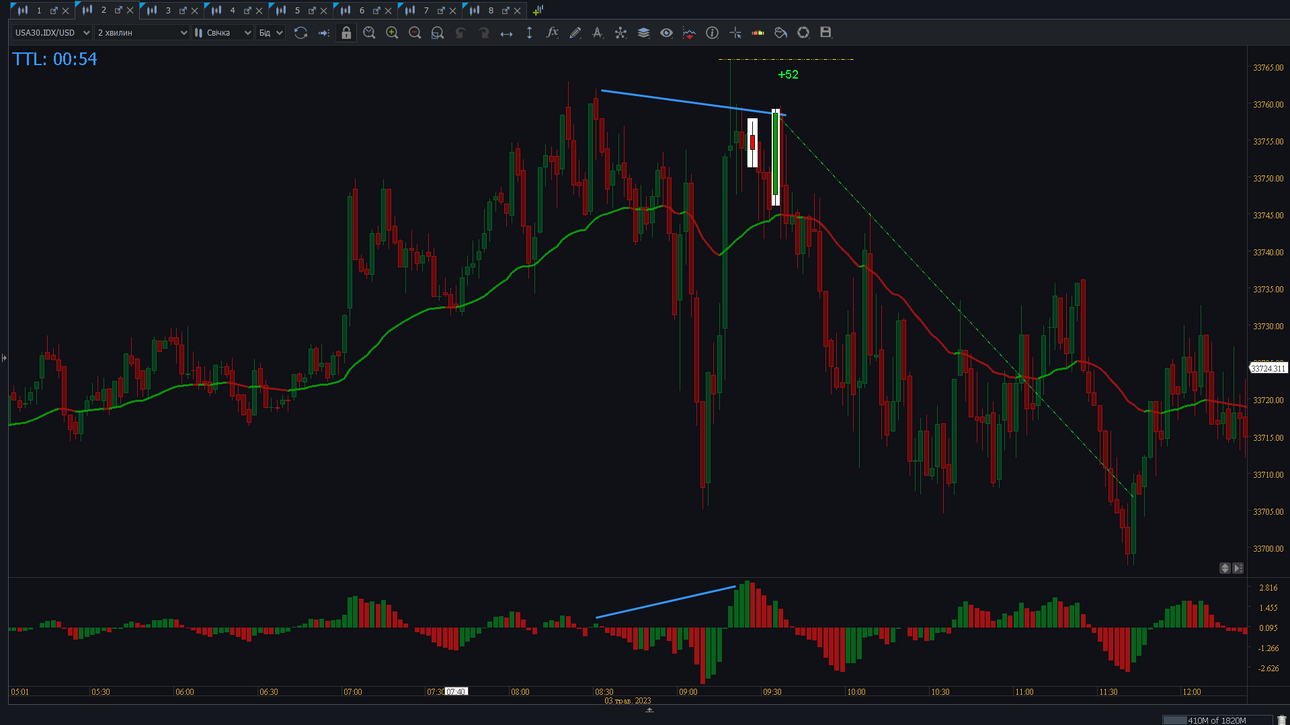Viewport: 1290px width, 725px height.
Task: Expand the left side panel arrow
Action: pos(4,358)
